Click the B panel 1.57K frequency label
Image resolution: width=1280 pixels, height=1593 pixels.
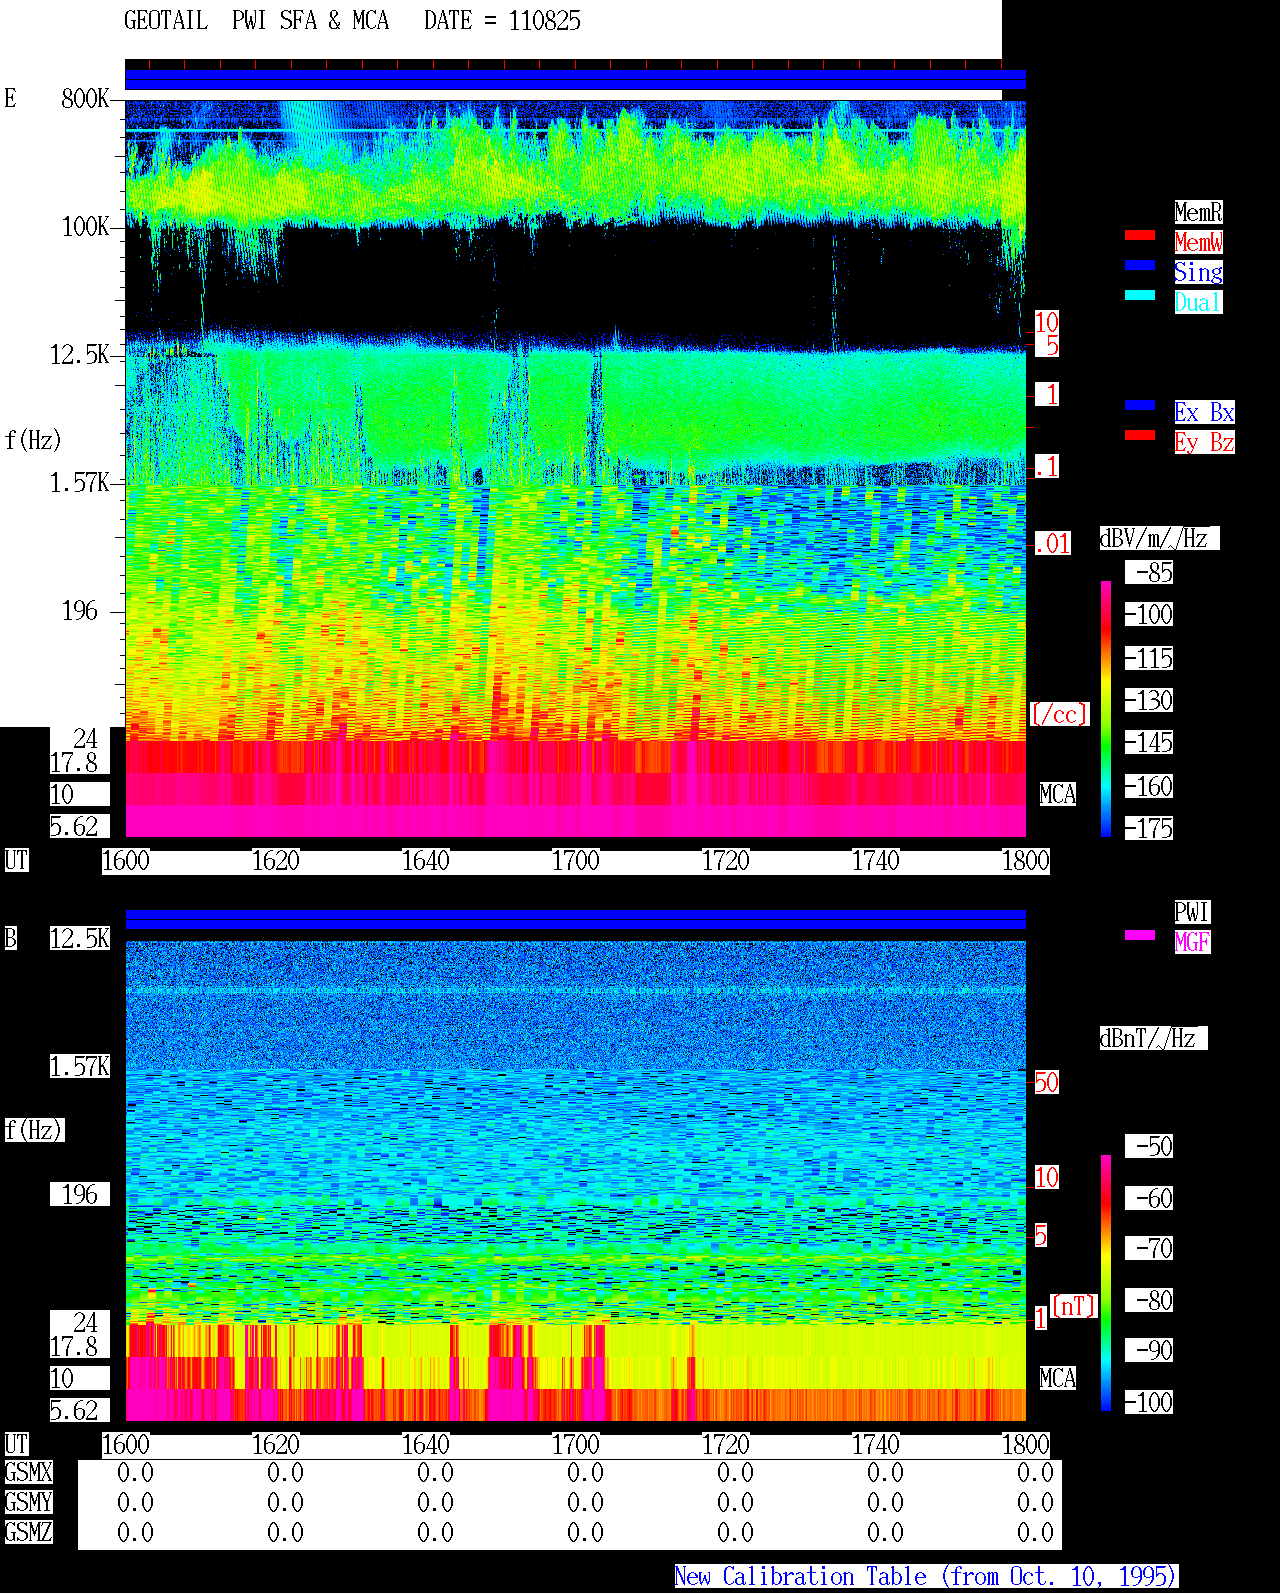80,1066
